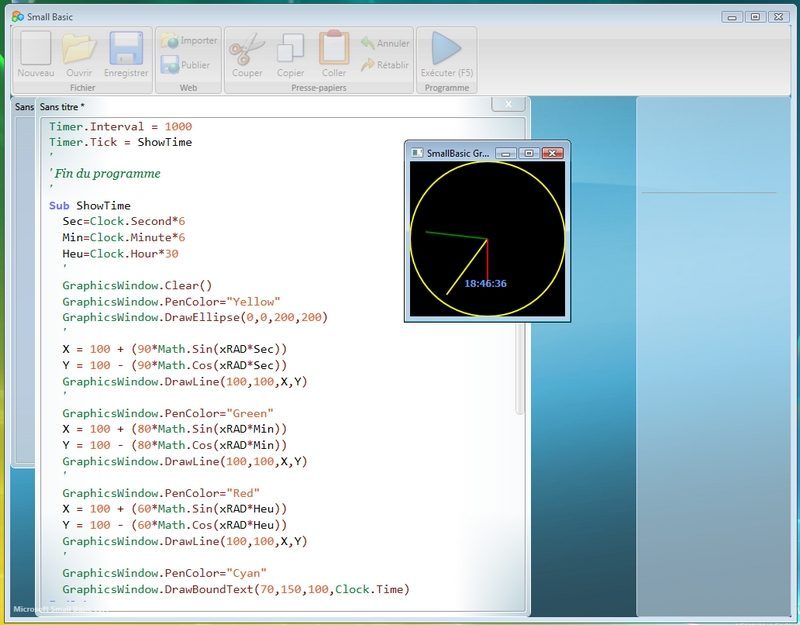Redo change with Rétablir
The width and height of the screenshot is (800, 625).
click(385, 65)
